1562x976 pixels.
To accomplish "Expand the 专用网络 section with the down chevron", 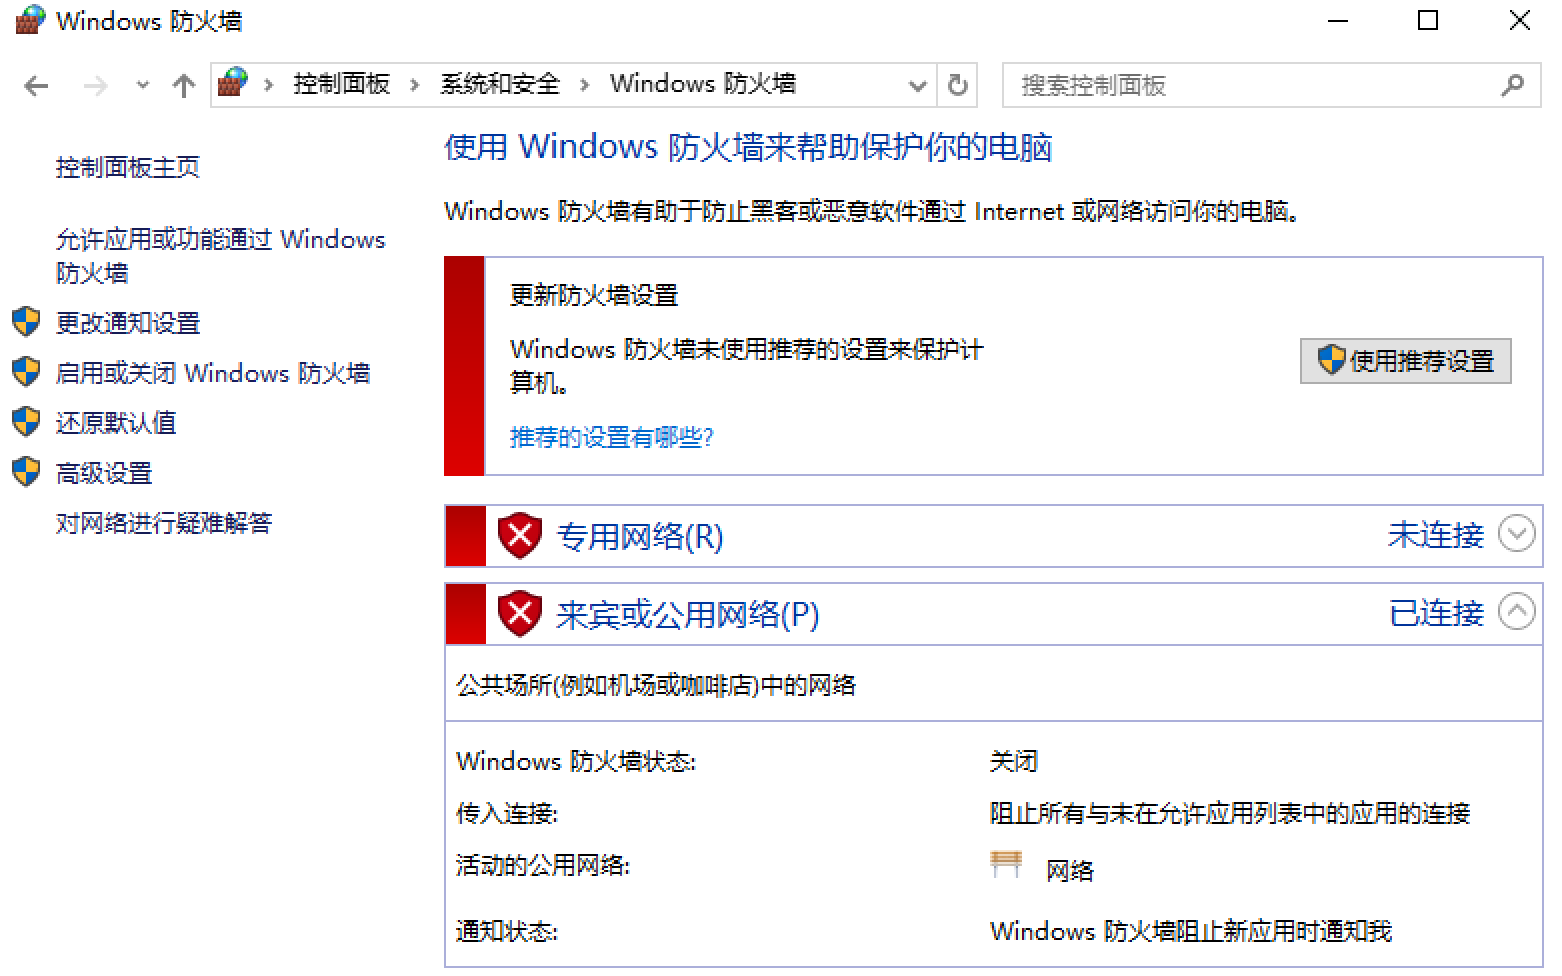I will point(1517,534).
